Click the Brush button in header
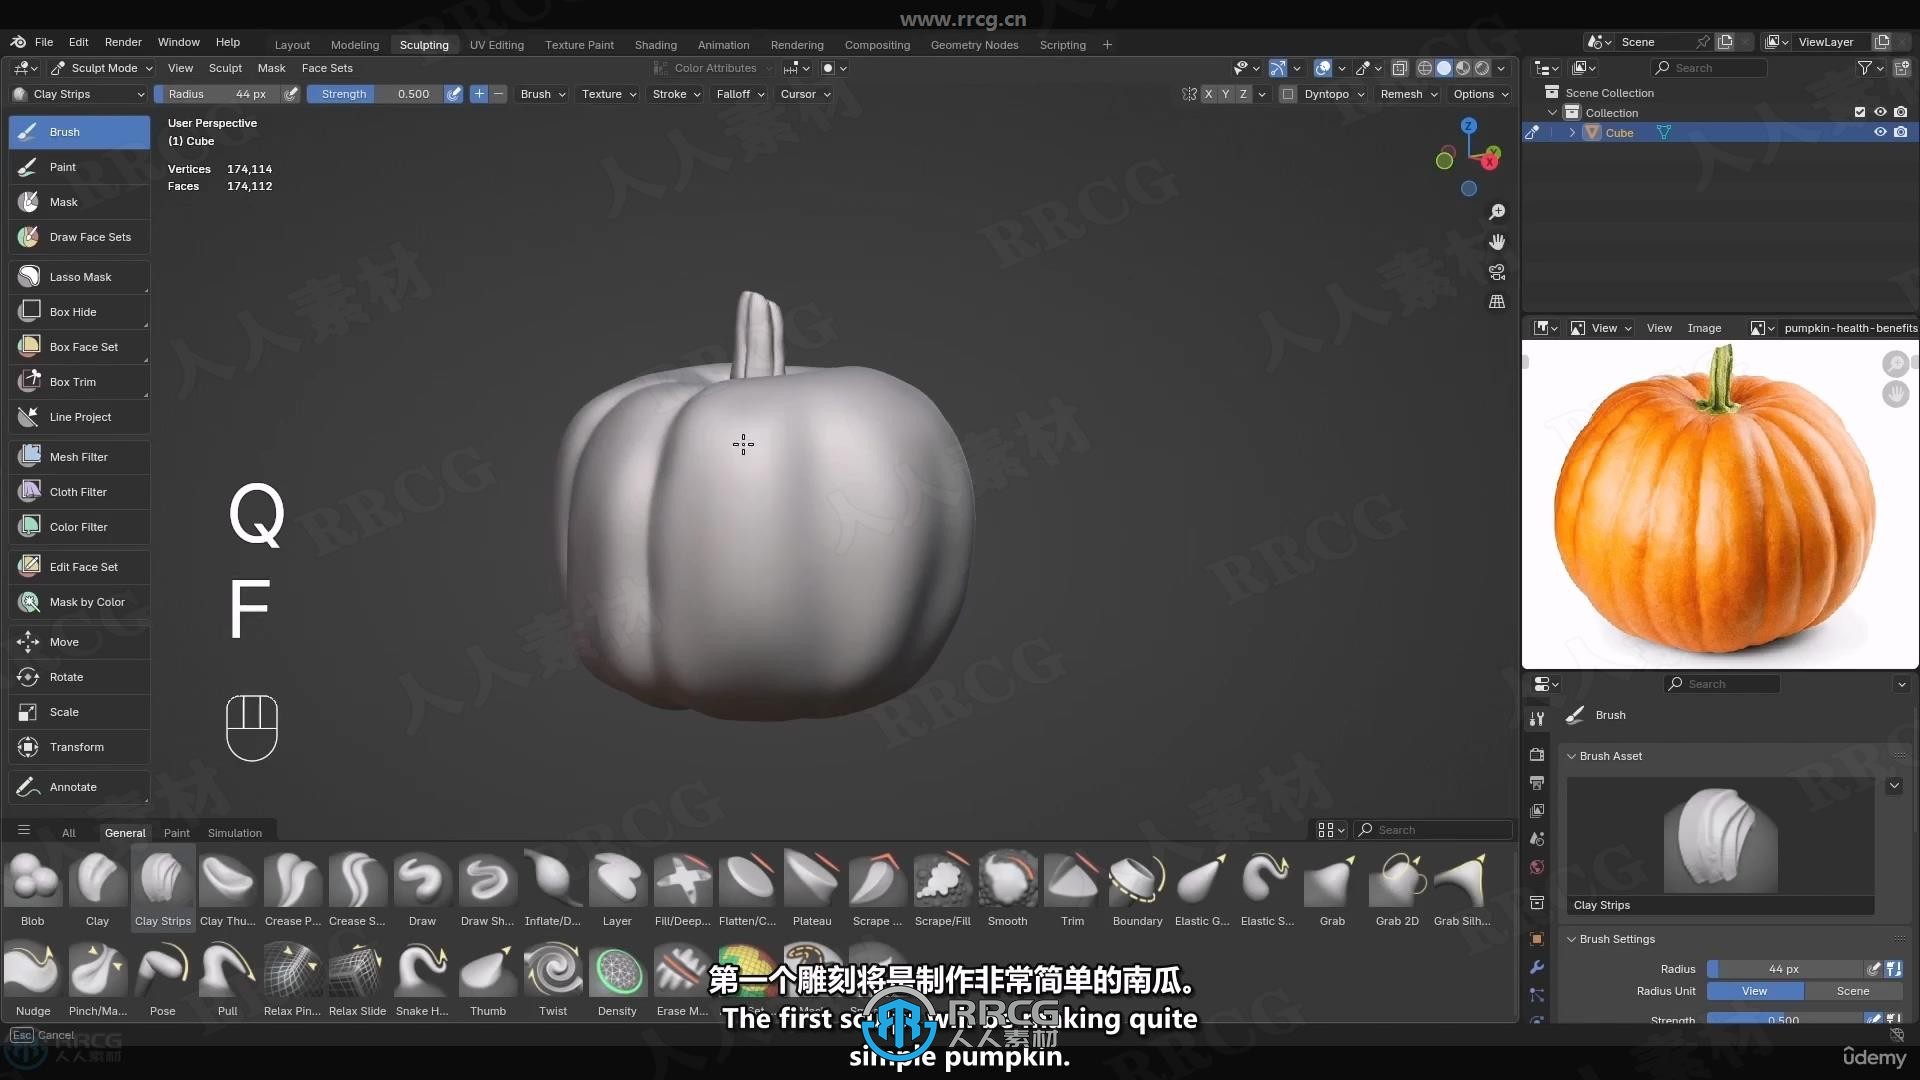The height and width of the screenshot is (1080, 1920). pos(543,94)
